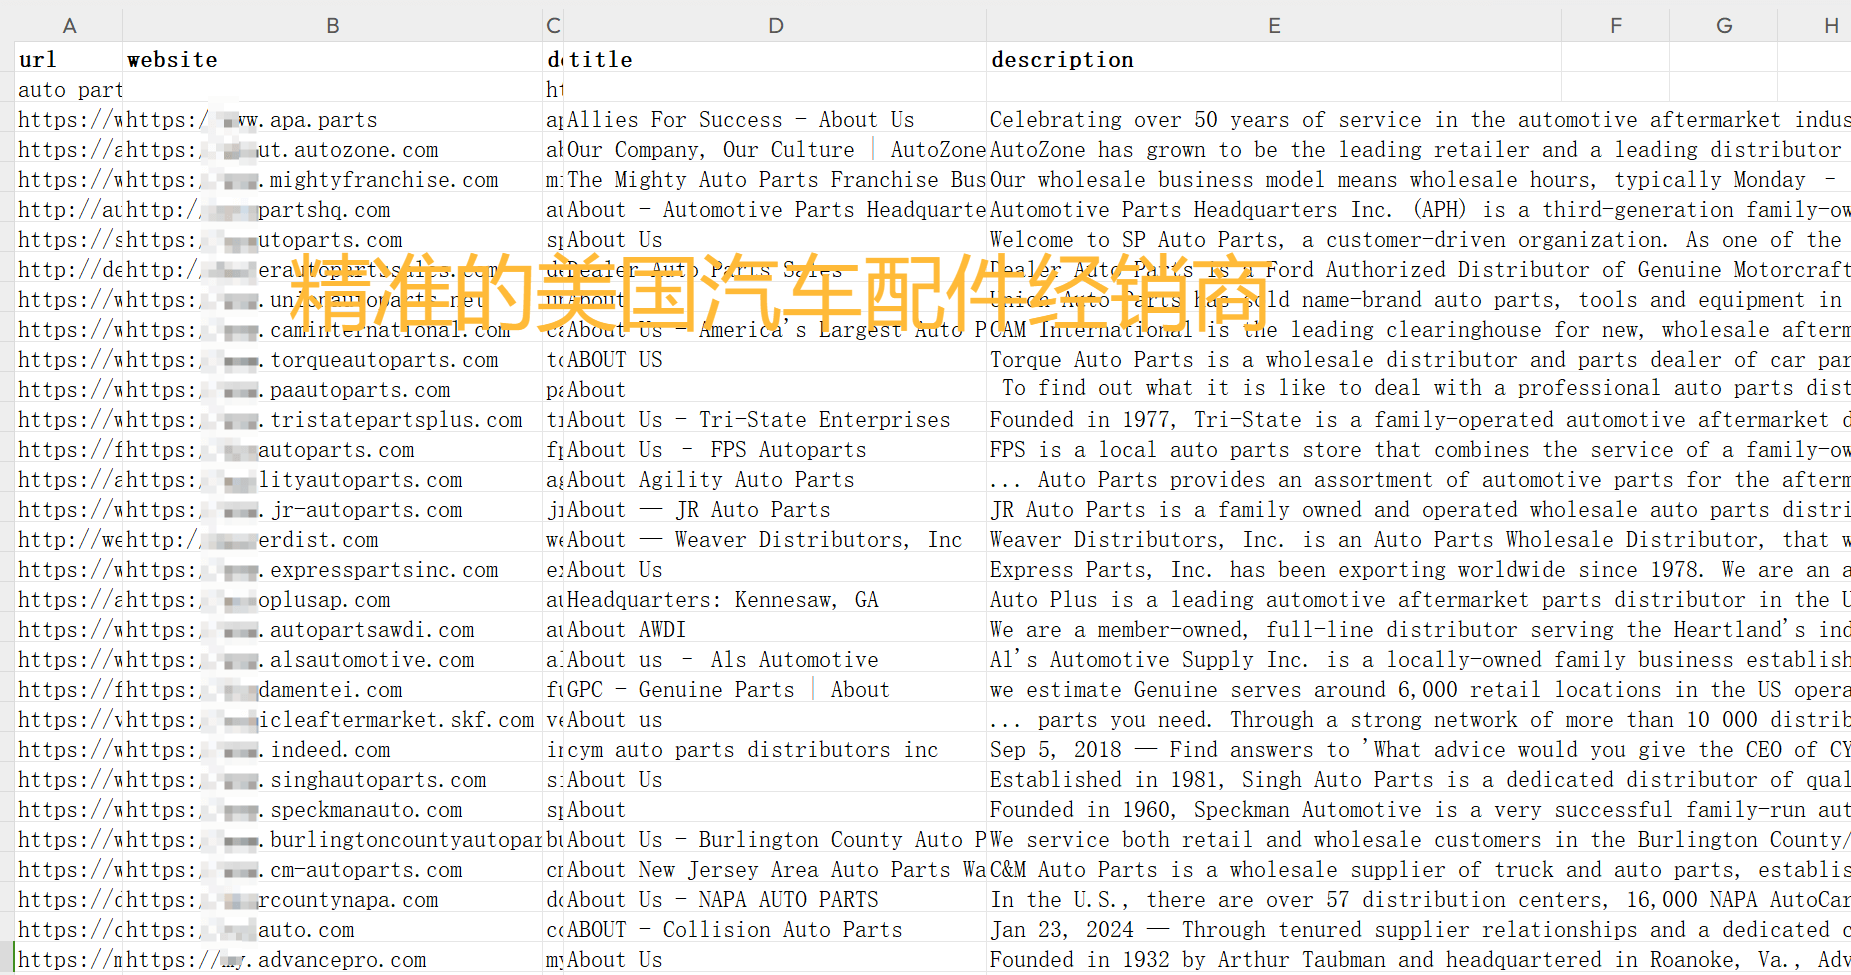
Task: Click the 'website' header cell
Action: (333, 59)
